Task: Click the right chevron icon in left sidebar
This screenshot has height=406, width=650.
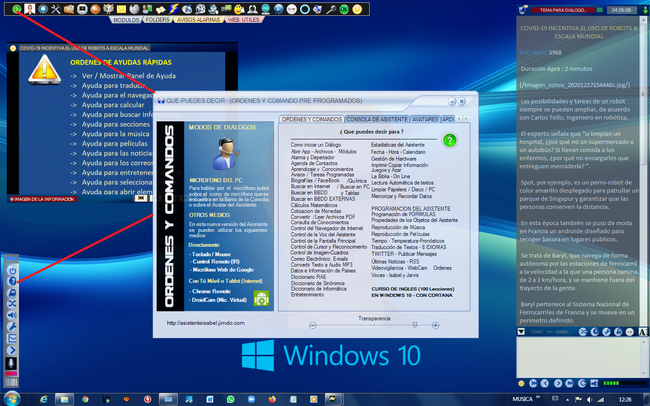Action: pos(12,350)
